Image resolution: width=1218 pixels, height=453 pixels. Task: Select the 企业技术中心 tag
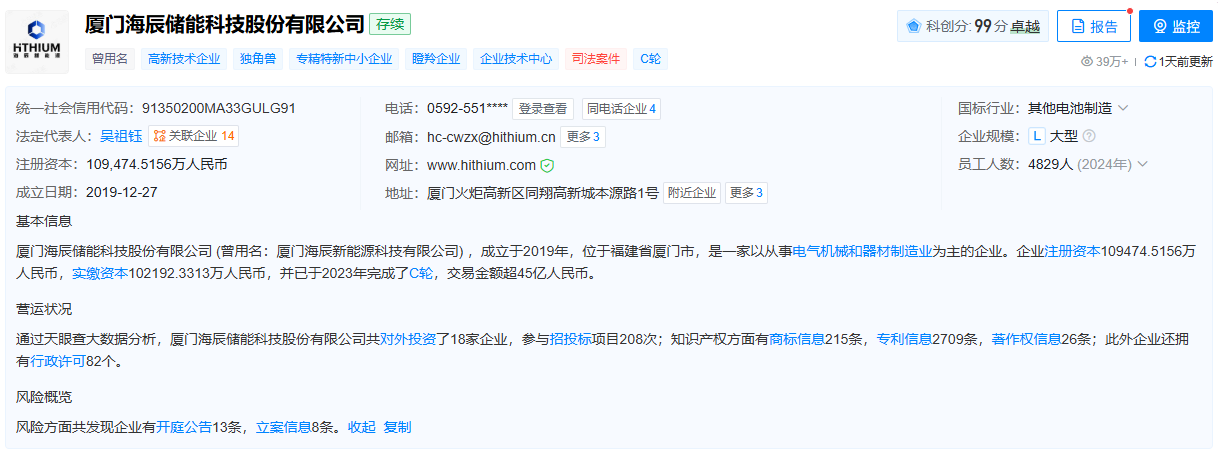(x=516, y=59)
